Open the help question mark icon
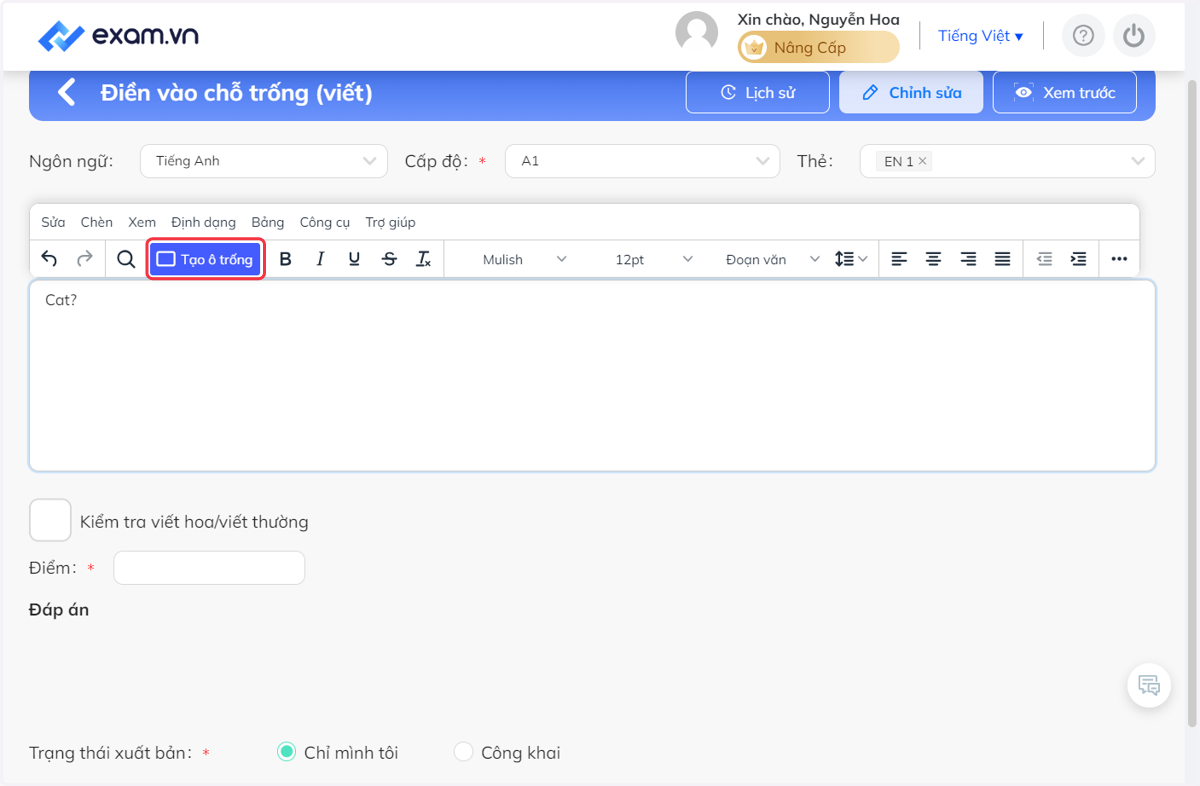1200x786 pixels. coord(1083,36)
